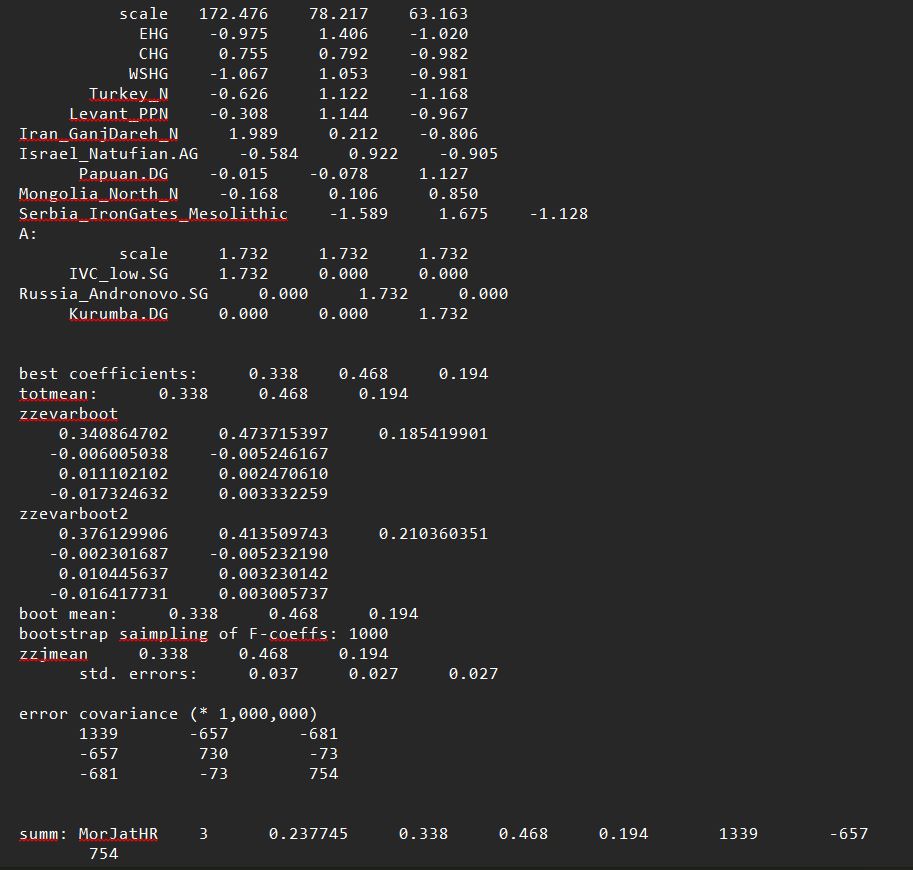Click value 1.989 in Iran_GanjDareh_N row

253,134
